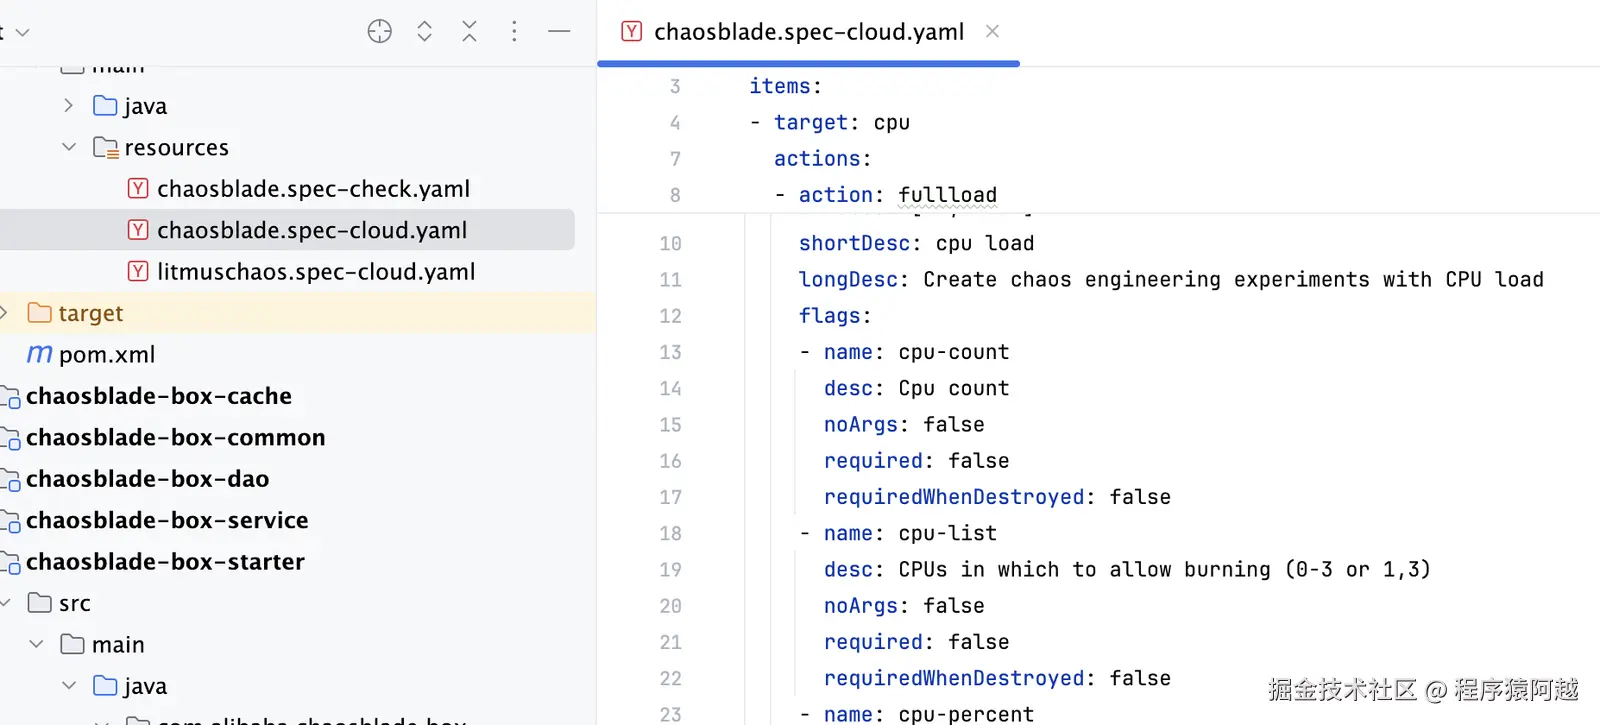
Task: Click litmuschaos.spec-cloud.yaml file icon
Action: pyautogui.click(x=138, y=271)
